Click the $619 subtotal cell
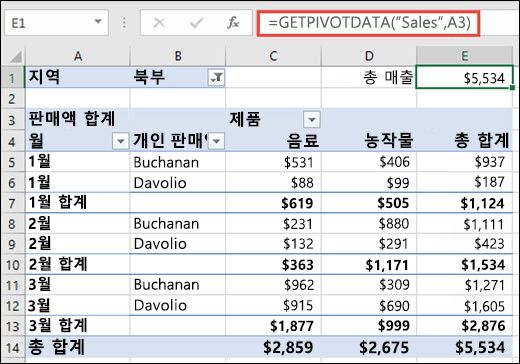The width and height of the screenshot is (520, 364). point(273,203)
